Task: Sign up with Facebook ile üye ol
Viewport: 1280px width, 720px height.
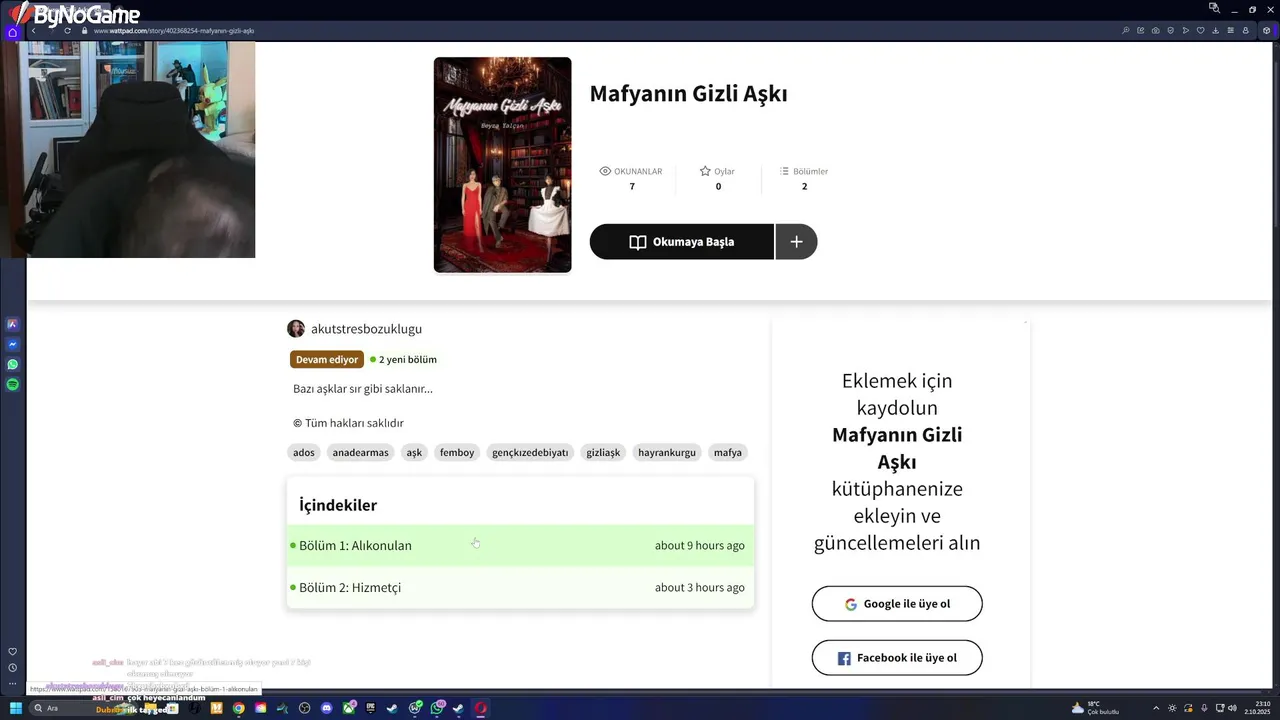Action: click(x=897, y=658)
